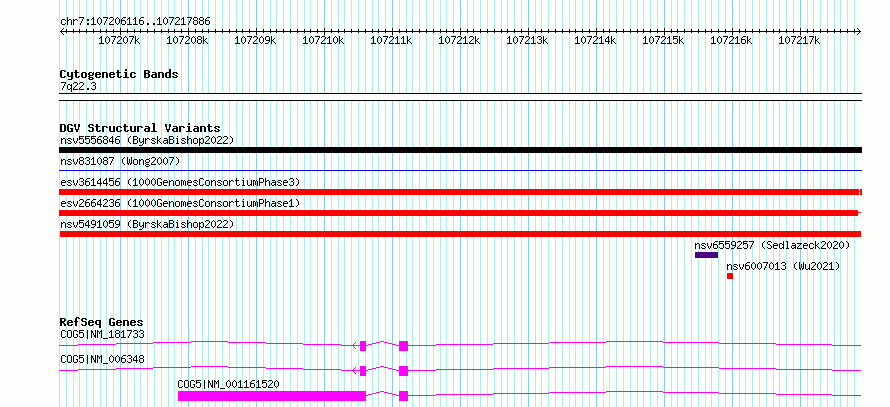Click the COG5|NM_001161520 transcript label
890x407 pixels.
[x=228, y=384]
